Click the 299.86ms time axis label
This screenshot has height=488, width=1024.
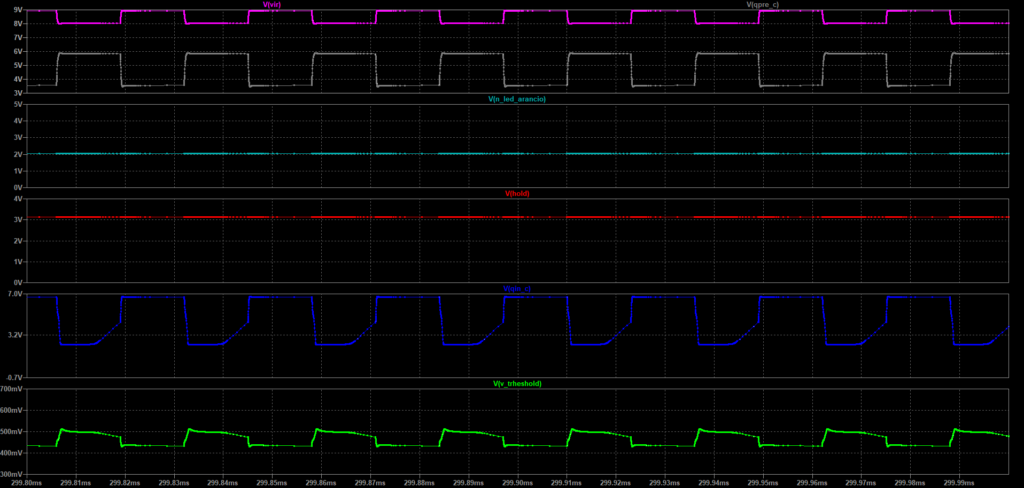(321, 483)
